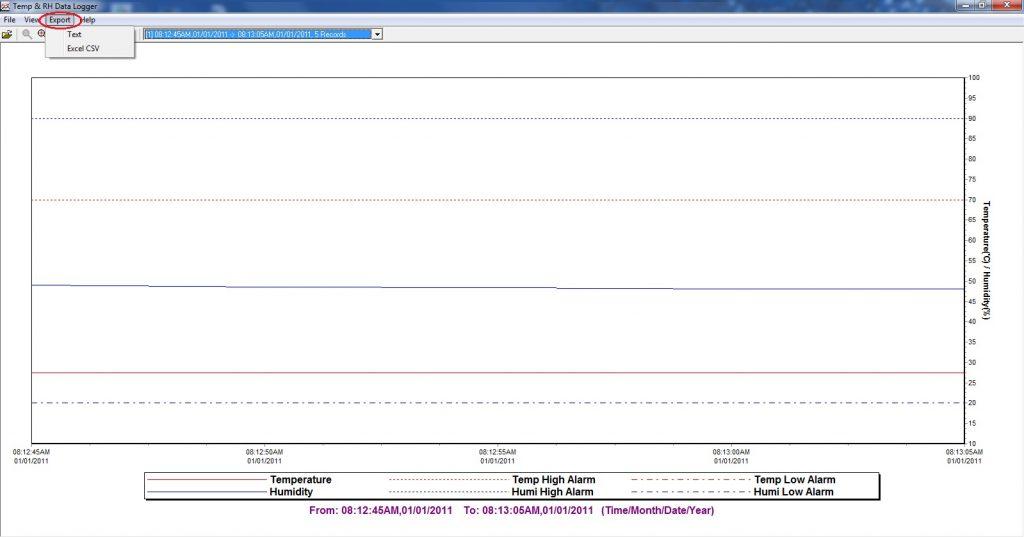
Task: Click the Temp & RH Data Logger title icon
Action: pos(6,6)
